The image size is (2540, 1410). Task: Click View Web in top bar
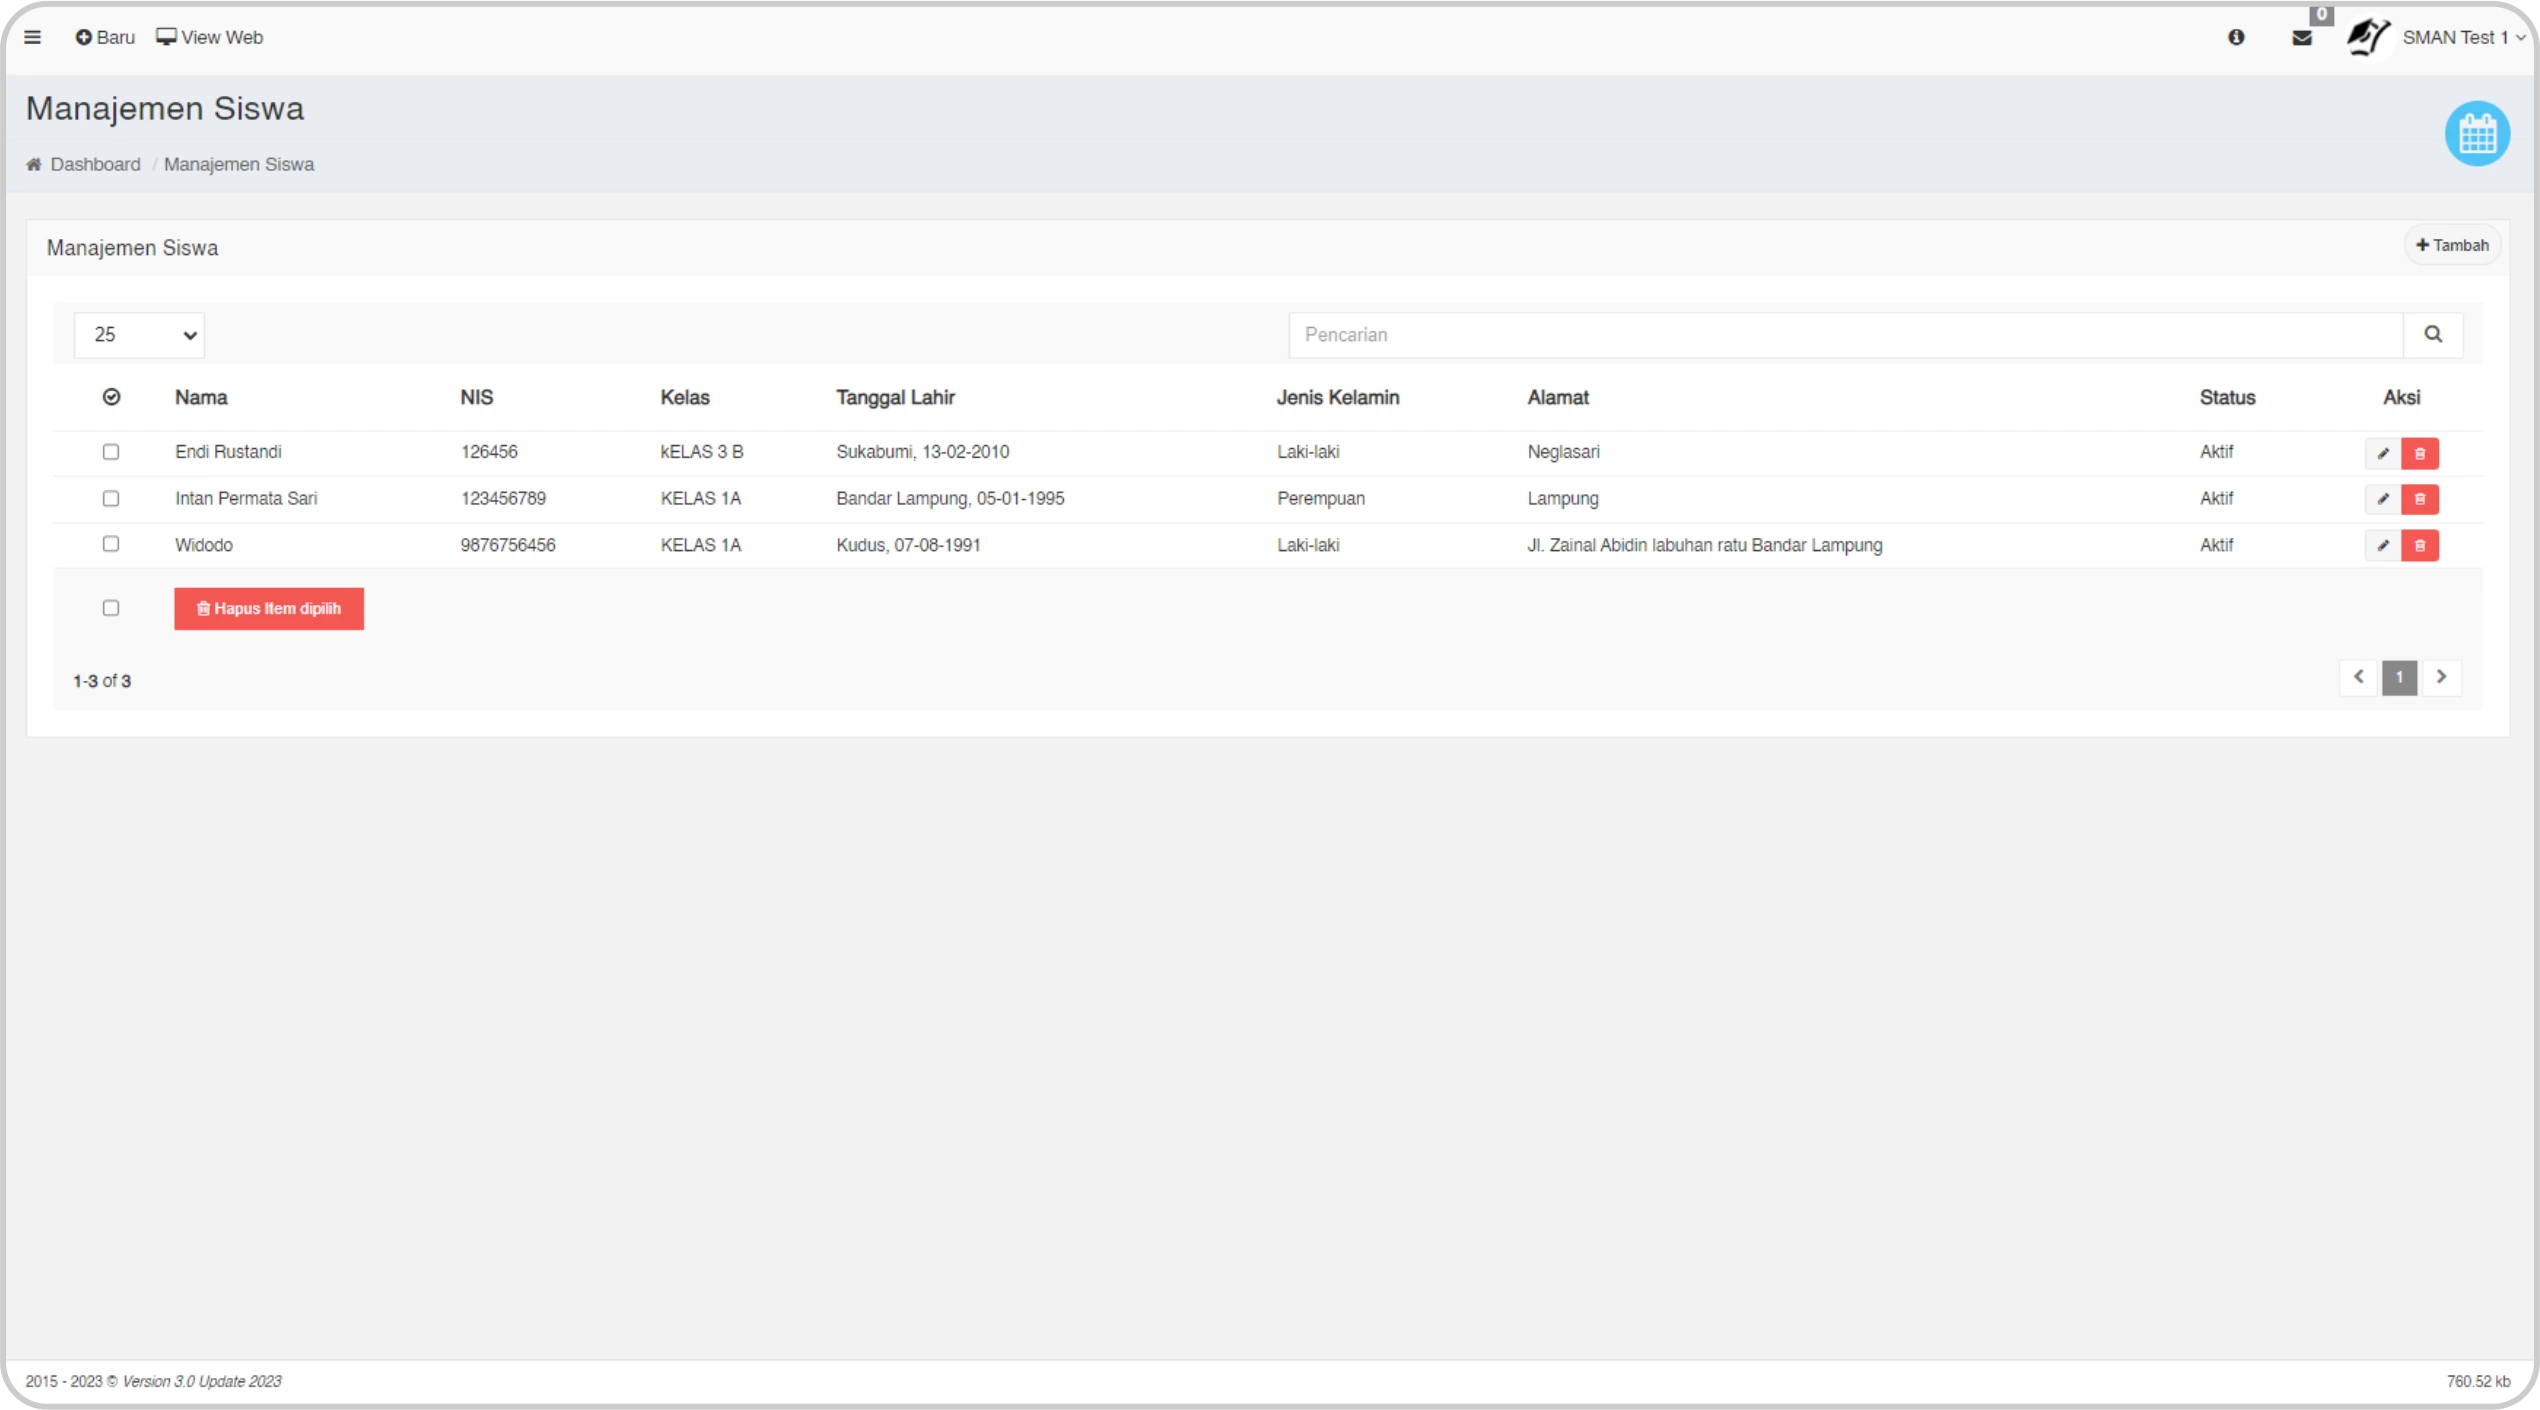pos(210,38)
